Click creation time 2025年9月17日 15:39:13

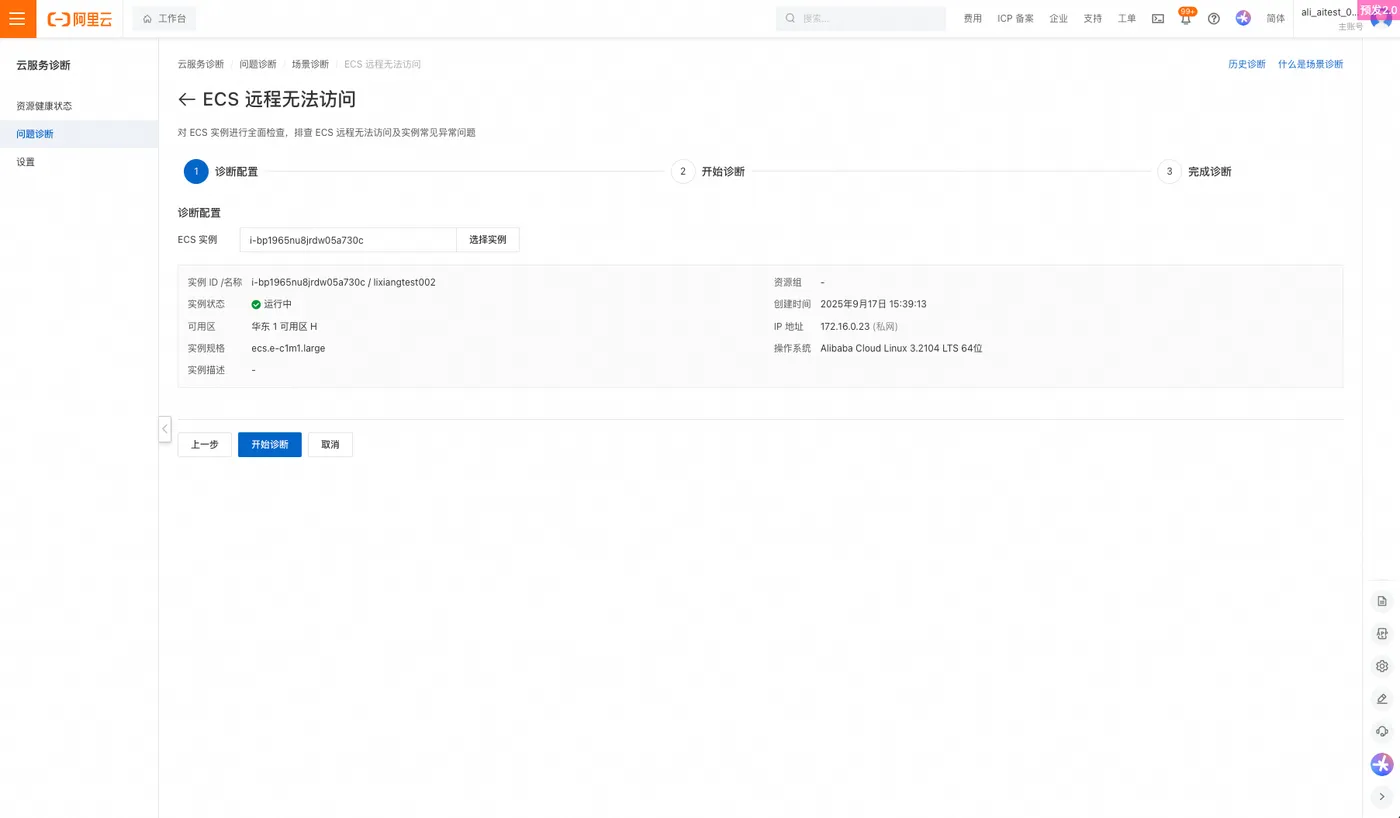[x=873, y=305]
